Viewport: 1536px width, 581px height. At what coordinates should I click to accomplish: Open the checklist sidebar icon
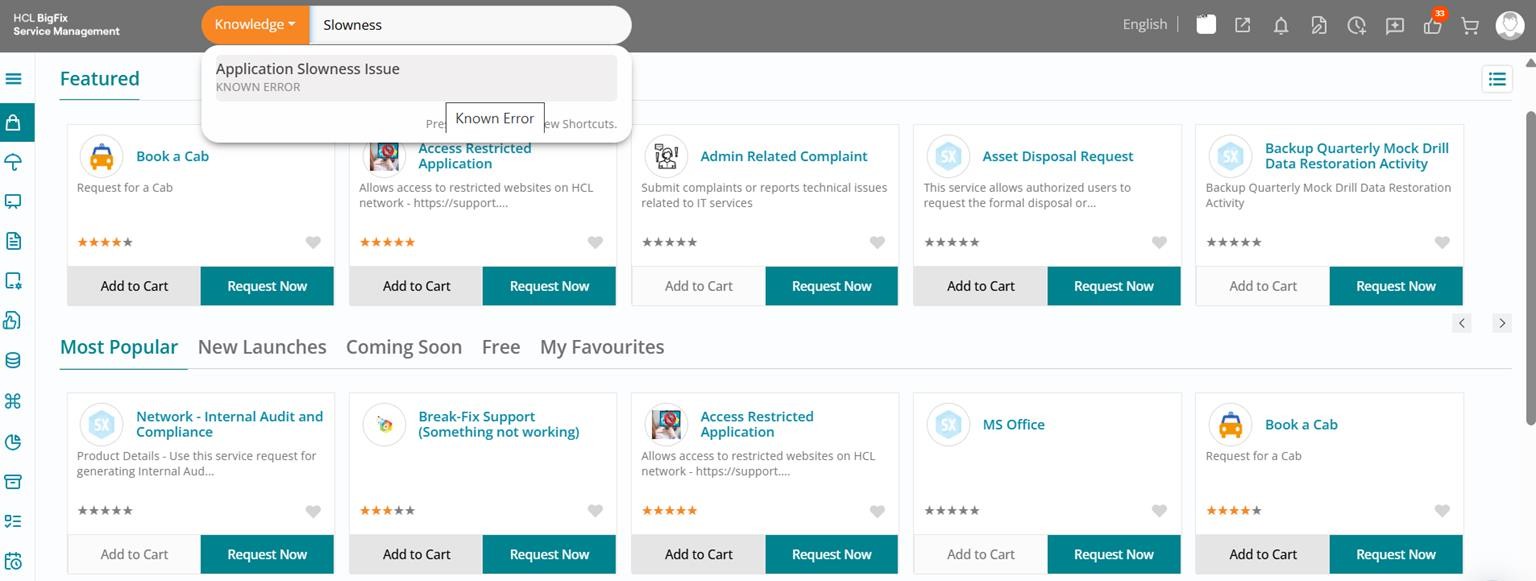click(x=14, y=521)
